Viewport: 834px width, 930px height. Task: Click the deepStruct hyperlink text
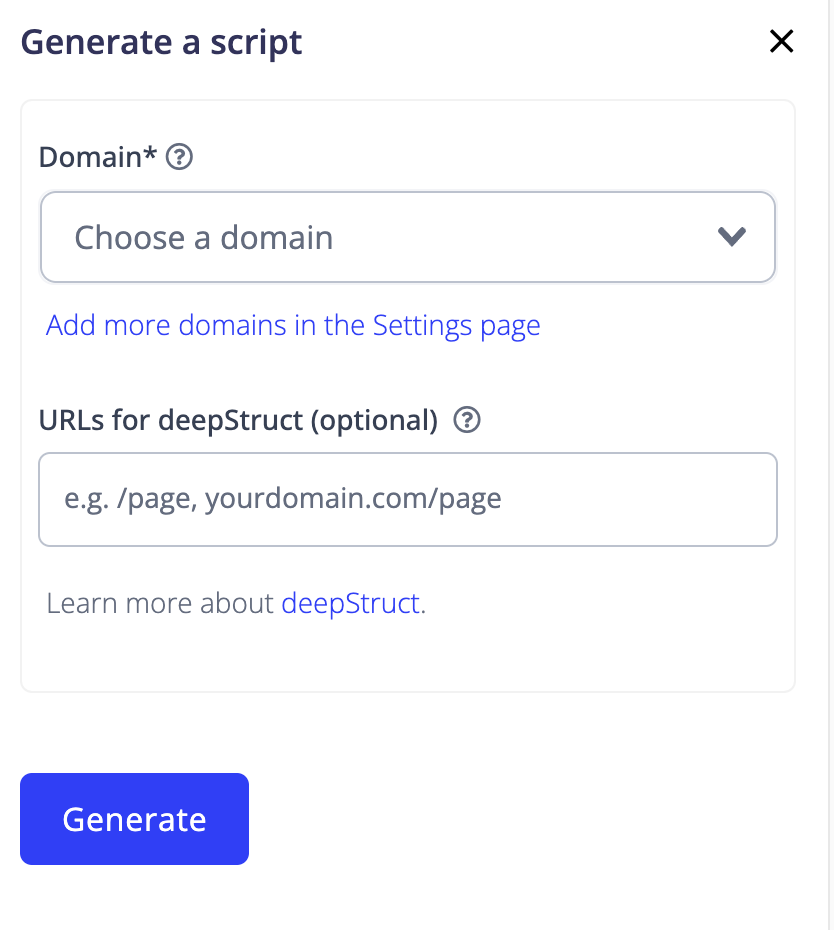[351, 603]
